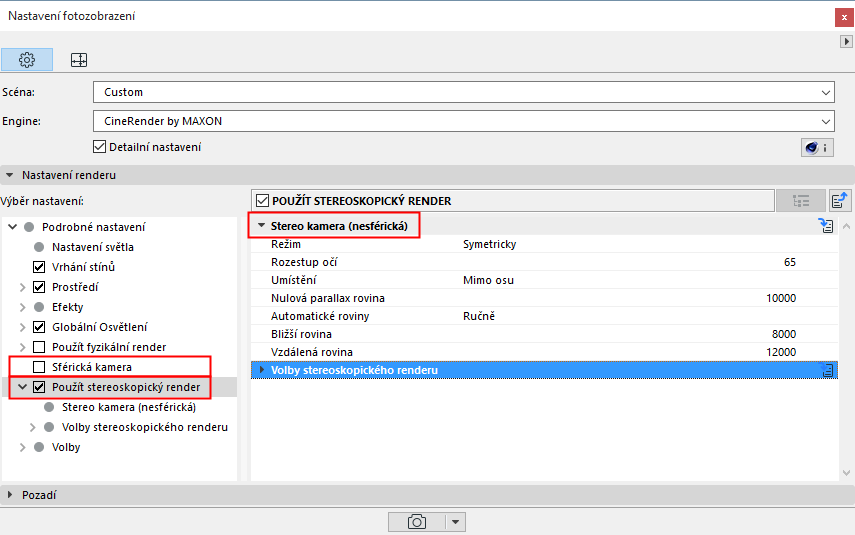Edit Bližší rovina value 8000
The height and width of the screenshot is (535, 855).
pos(784,334)
